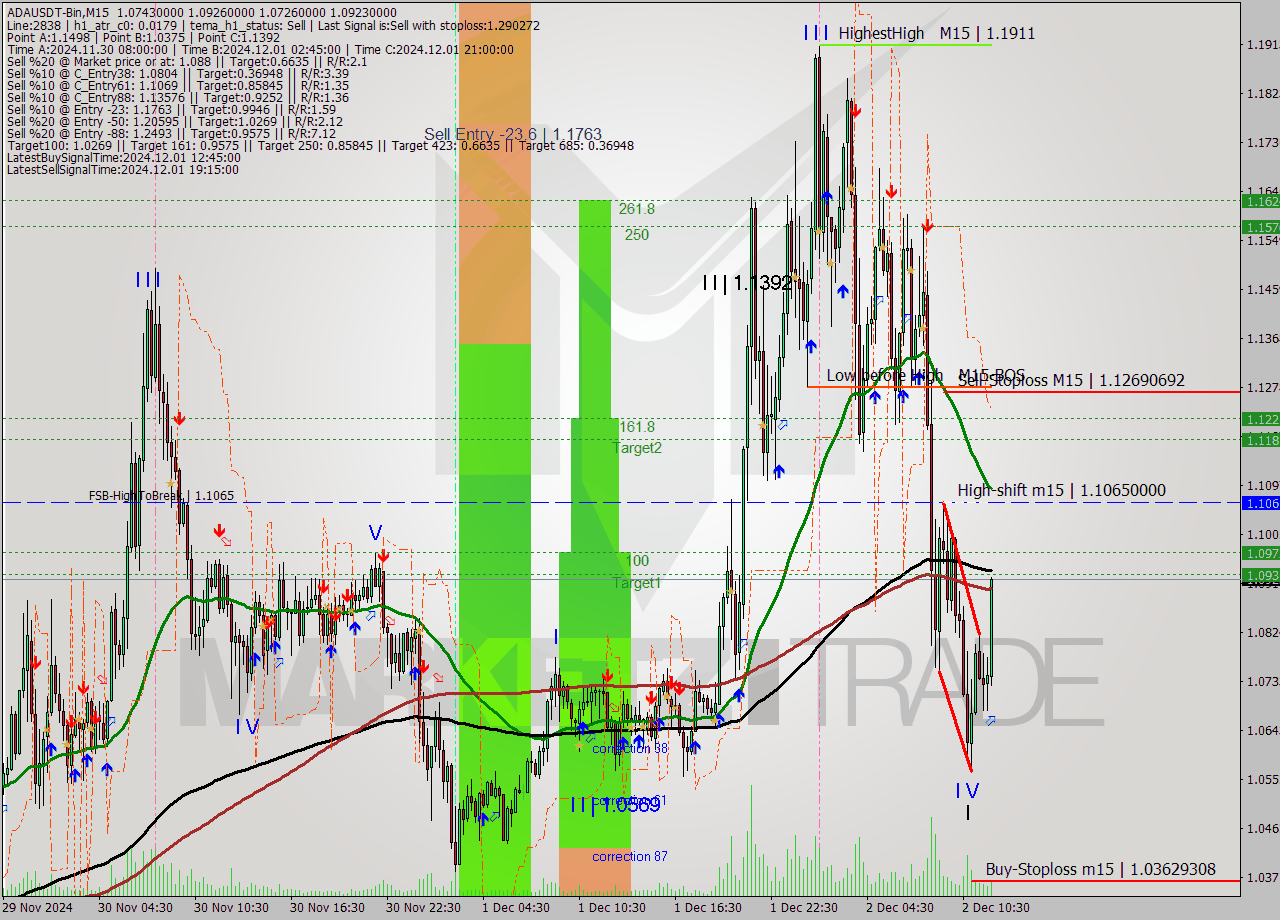Click the 1 Dec 04:30 time axis label

tap(515, 908)
